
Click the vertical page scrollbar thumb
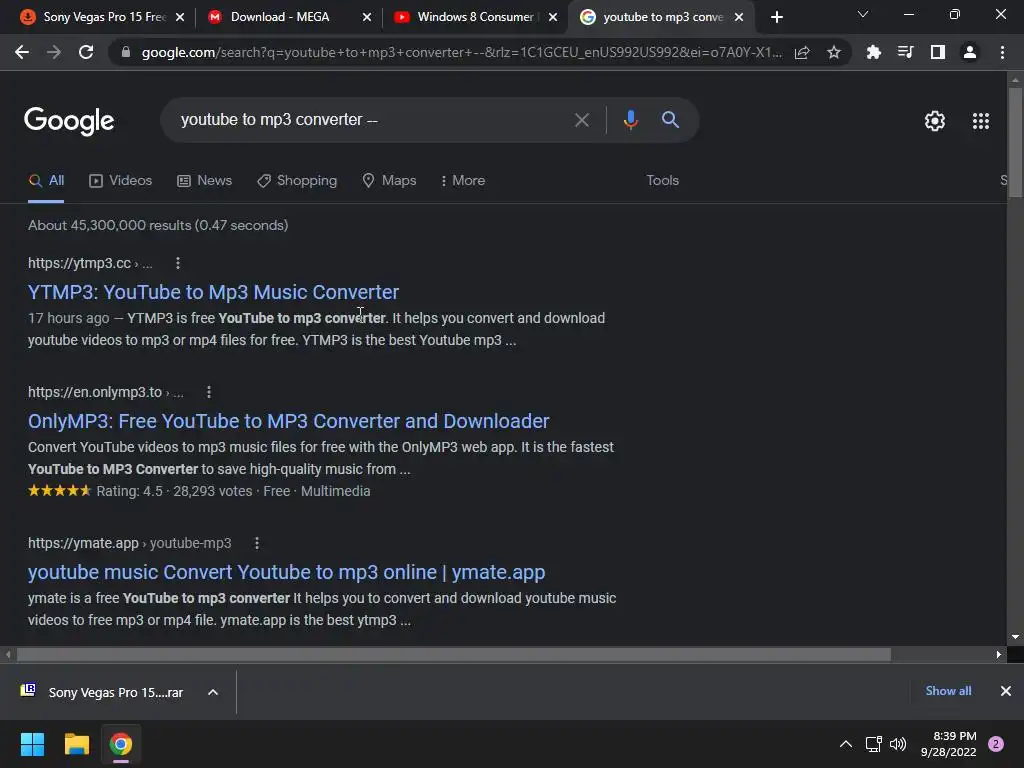1015,142
